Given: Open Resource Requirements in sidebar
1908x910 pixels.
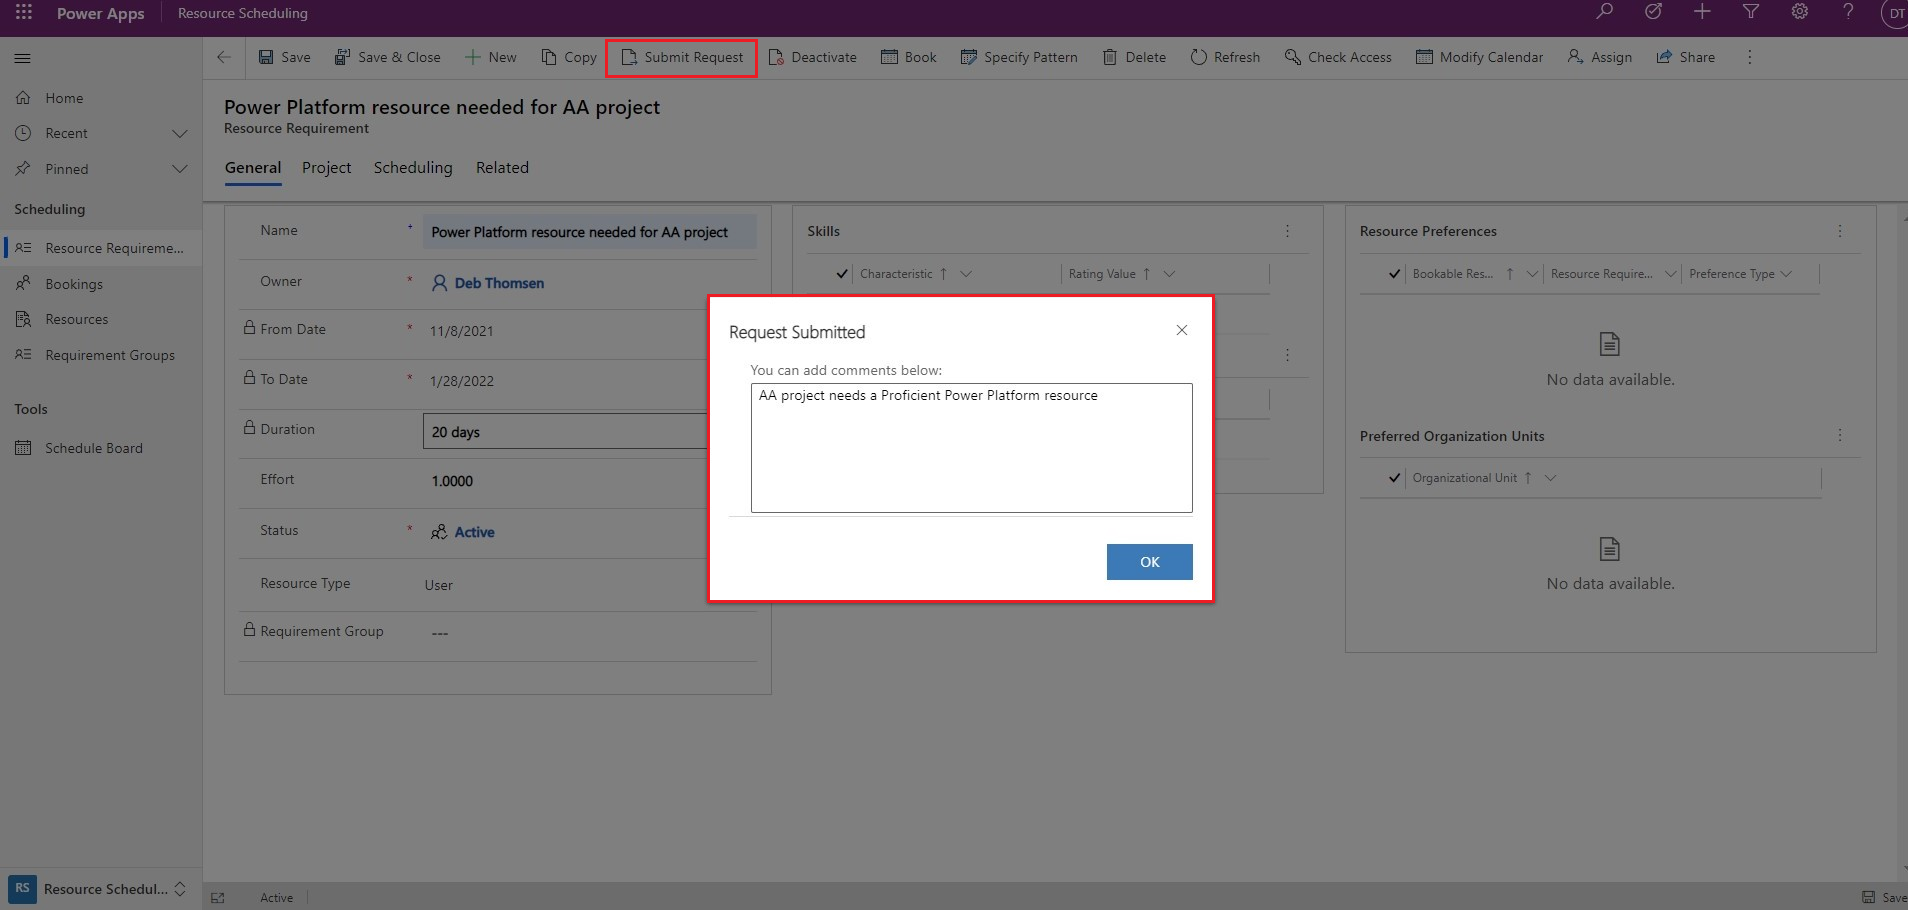Looking at the screenshot, I should pyautogui.click(x=101, y=248).
